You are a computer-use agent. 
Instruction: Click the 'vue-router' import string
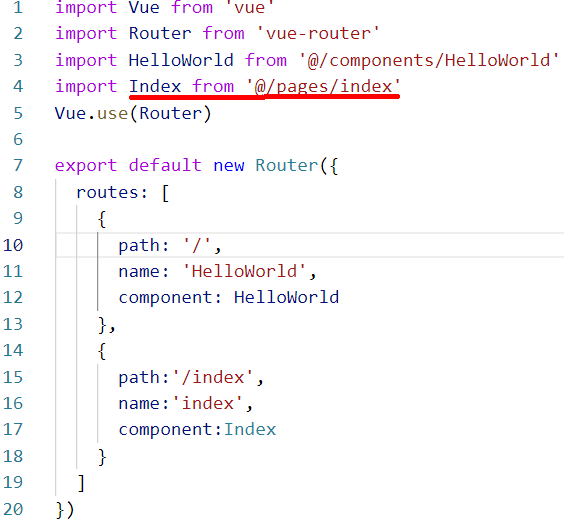(x=318, y=33)
